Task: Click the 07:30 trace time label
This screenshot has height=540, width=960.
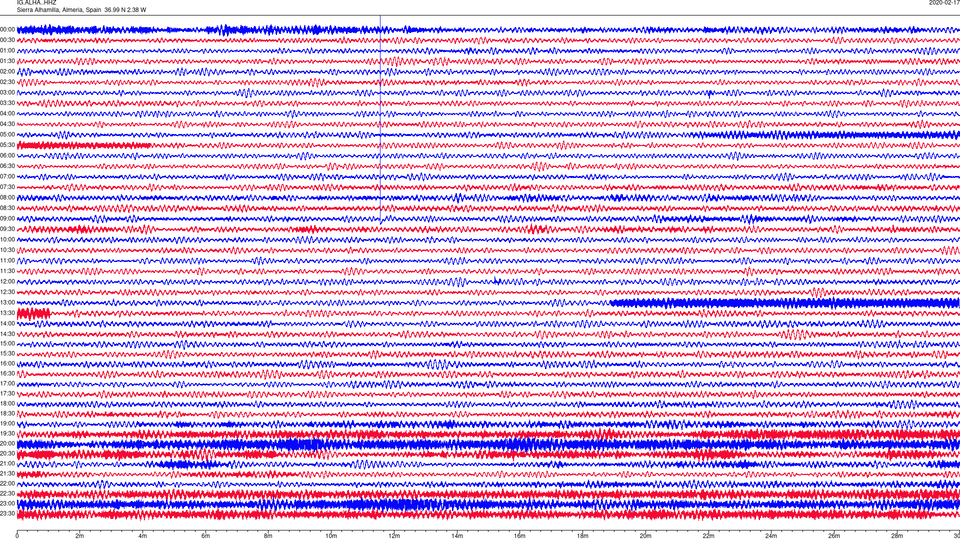Action: click(7, 187)
